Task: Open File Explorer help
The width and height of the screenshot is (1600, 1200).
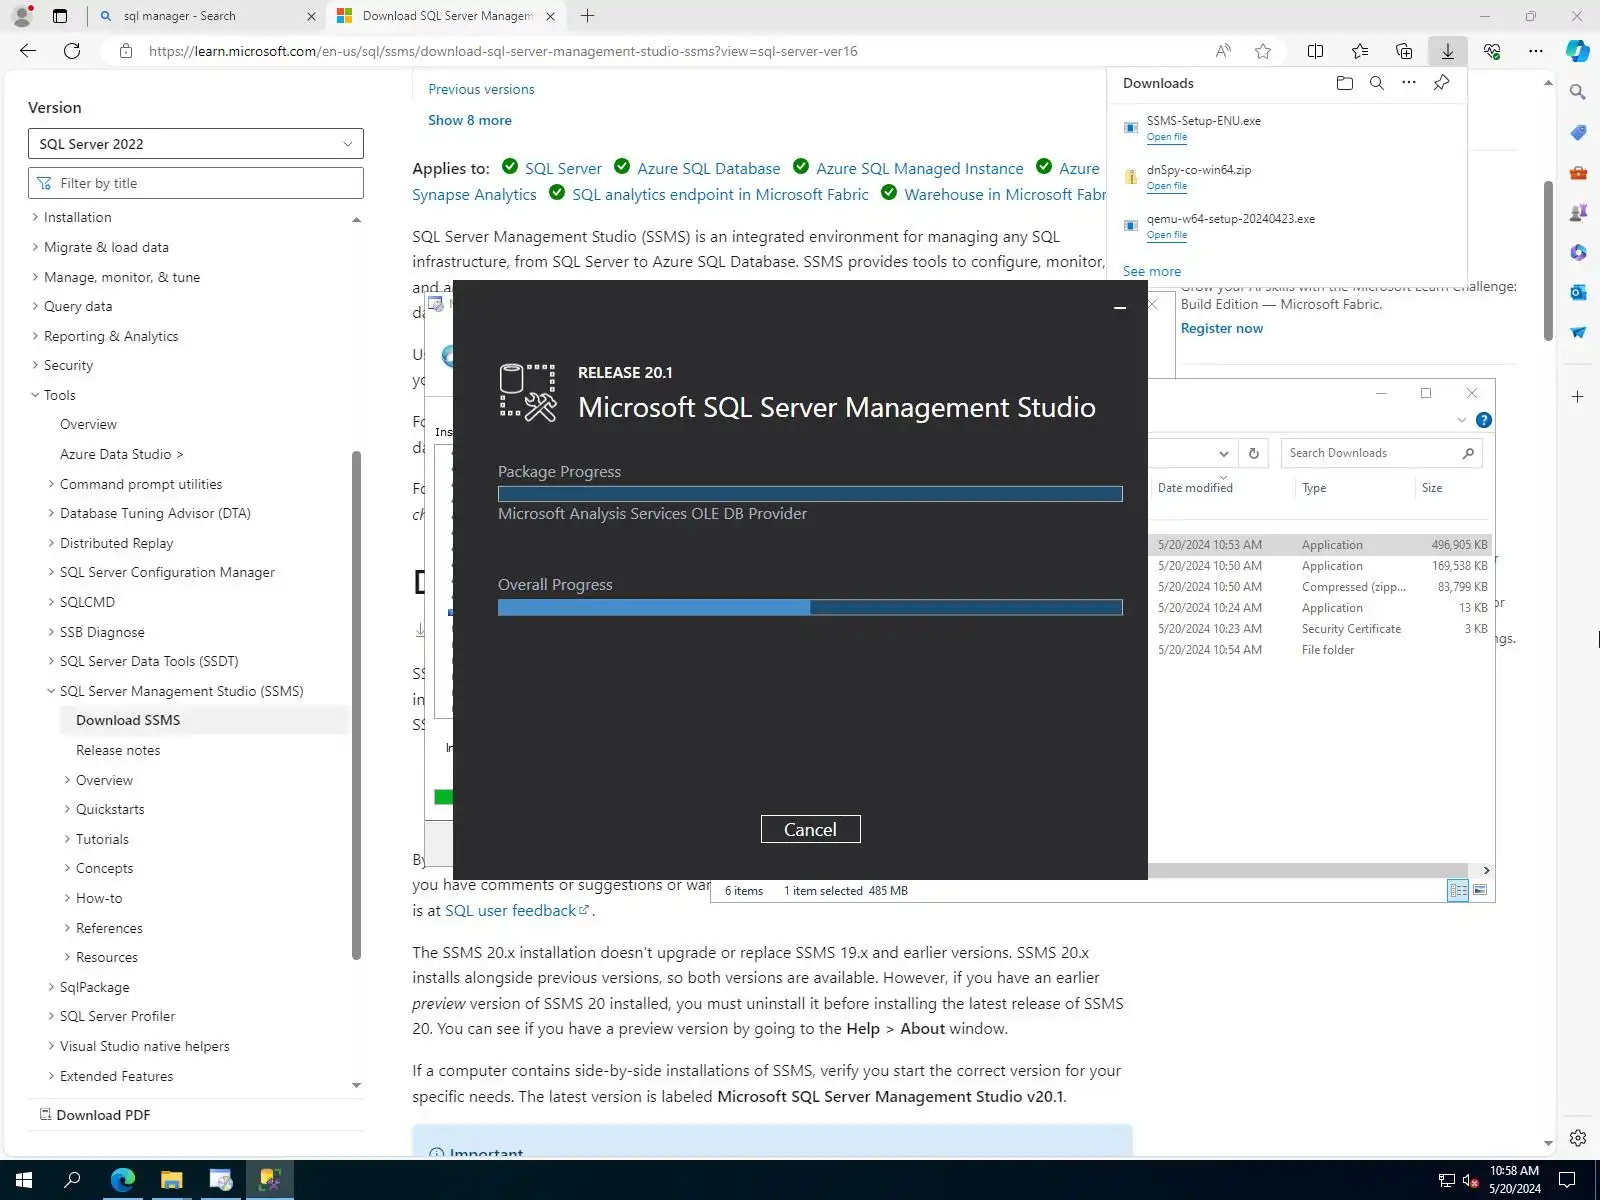Action: pyautogui.click(x=1484, y=420)
